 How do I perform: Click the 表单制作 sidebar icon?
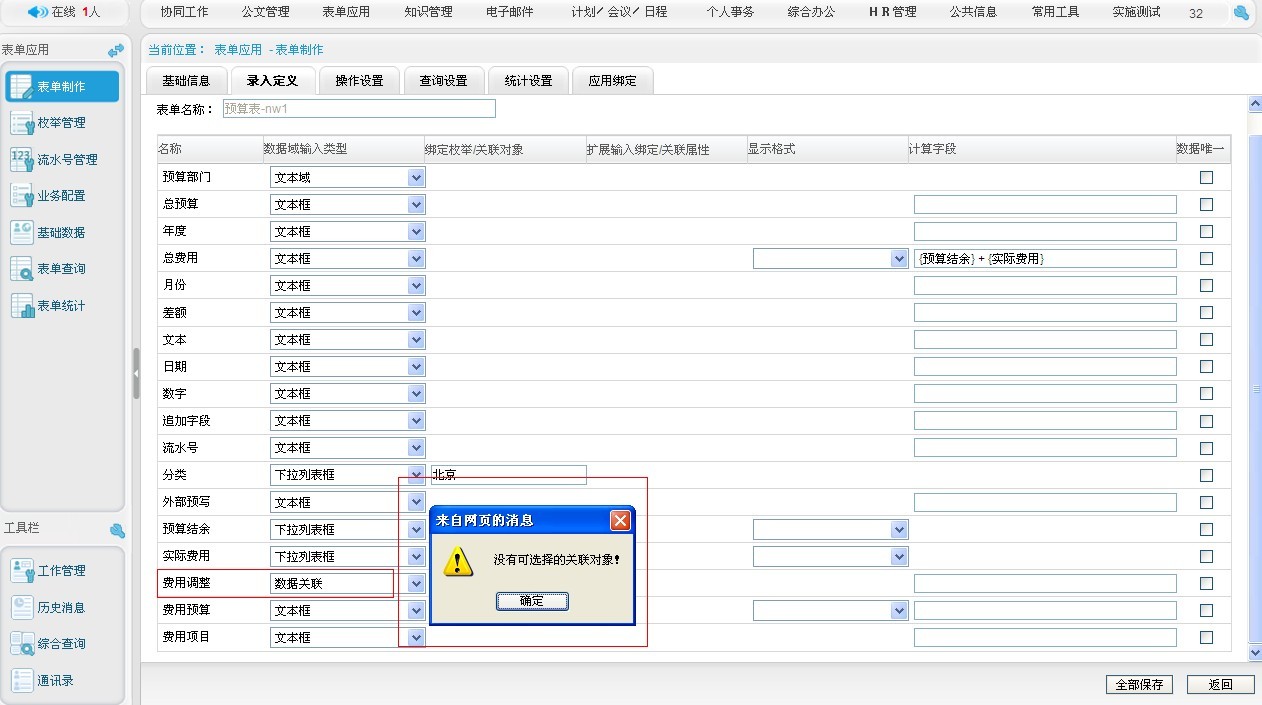pyautogui.click(x=22, y=87)
